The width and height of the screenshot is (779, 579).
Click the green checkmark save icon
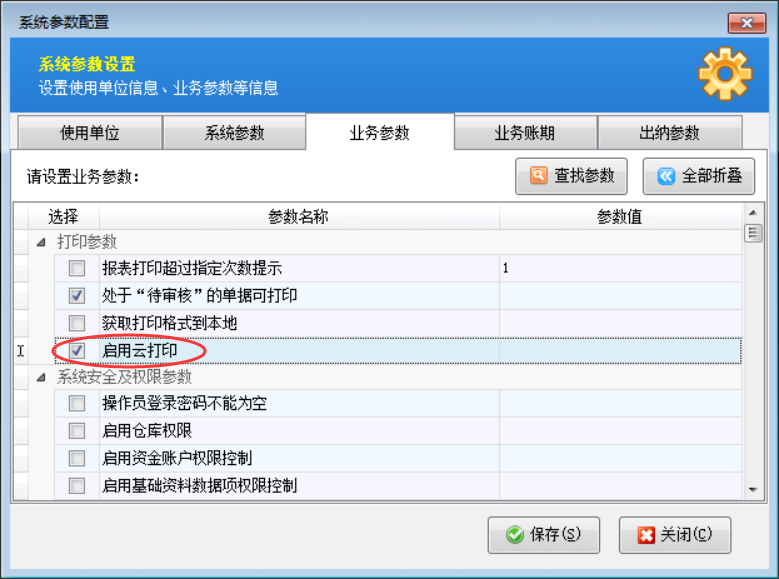[515, 535]
